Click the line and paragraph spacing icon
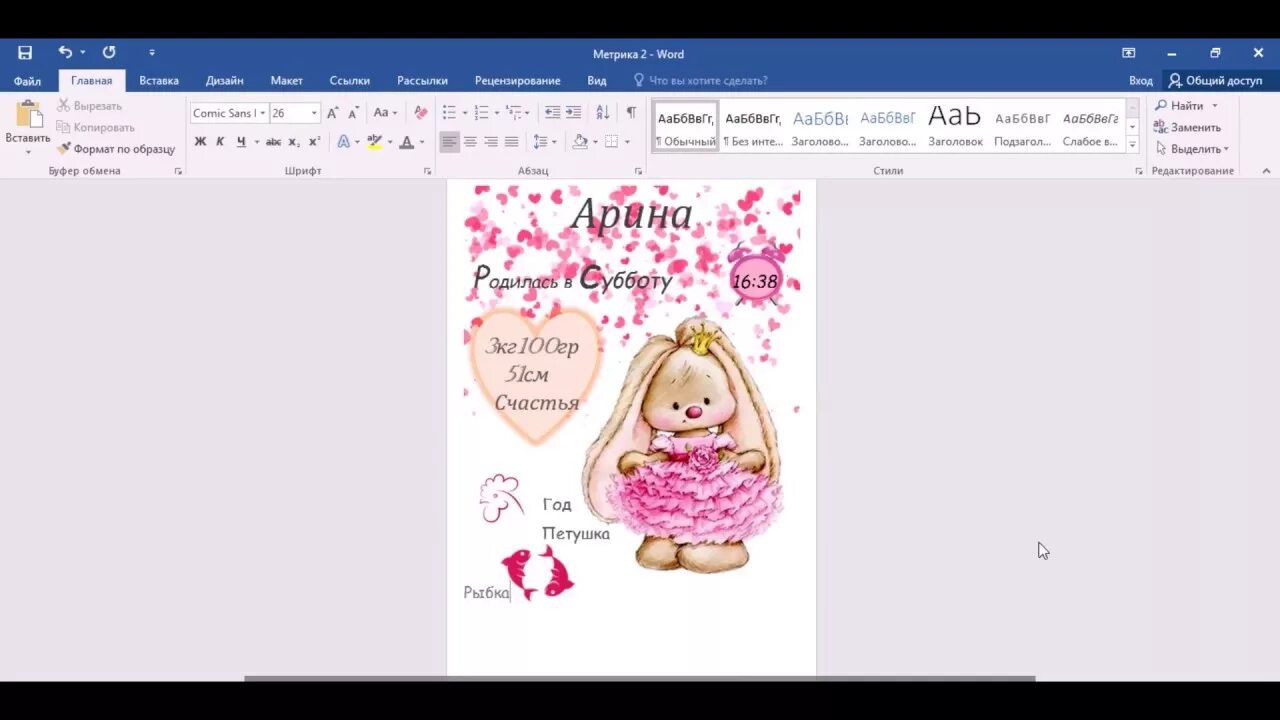 click(x=540, y=142)
